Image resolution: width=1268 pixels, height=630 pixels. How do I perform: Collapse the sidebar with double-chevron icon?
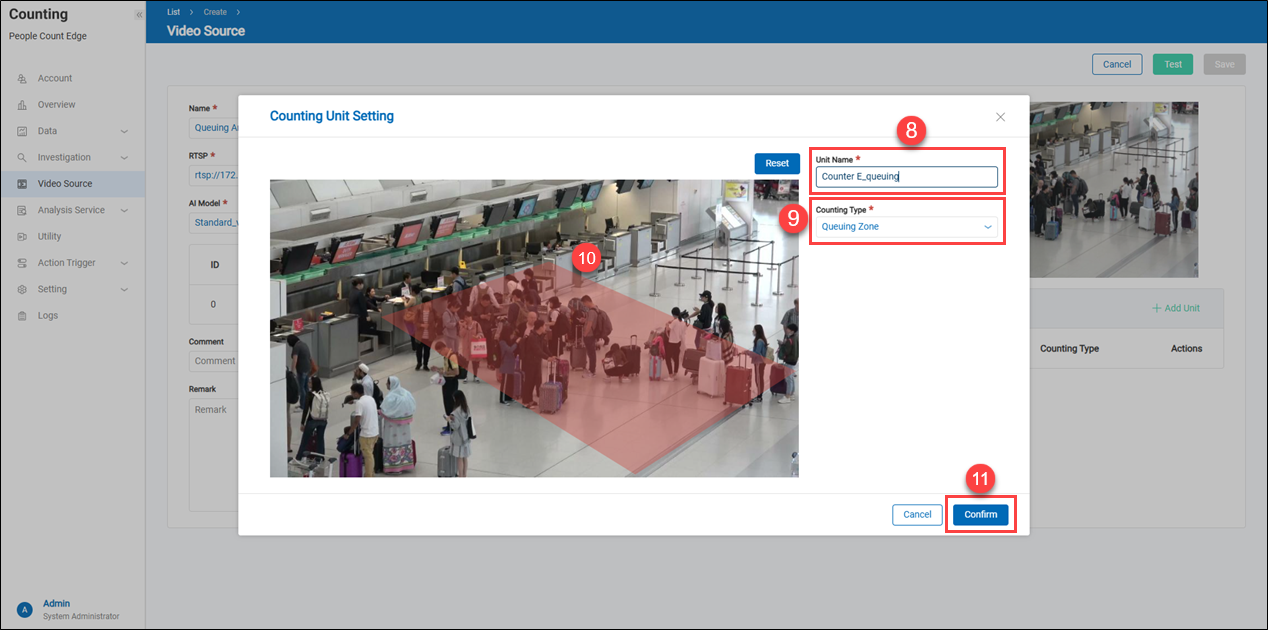(139, 15)
